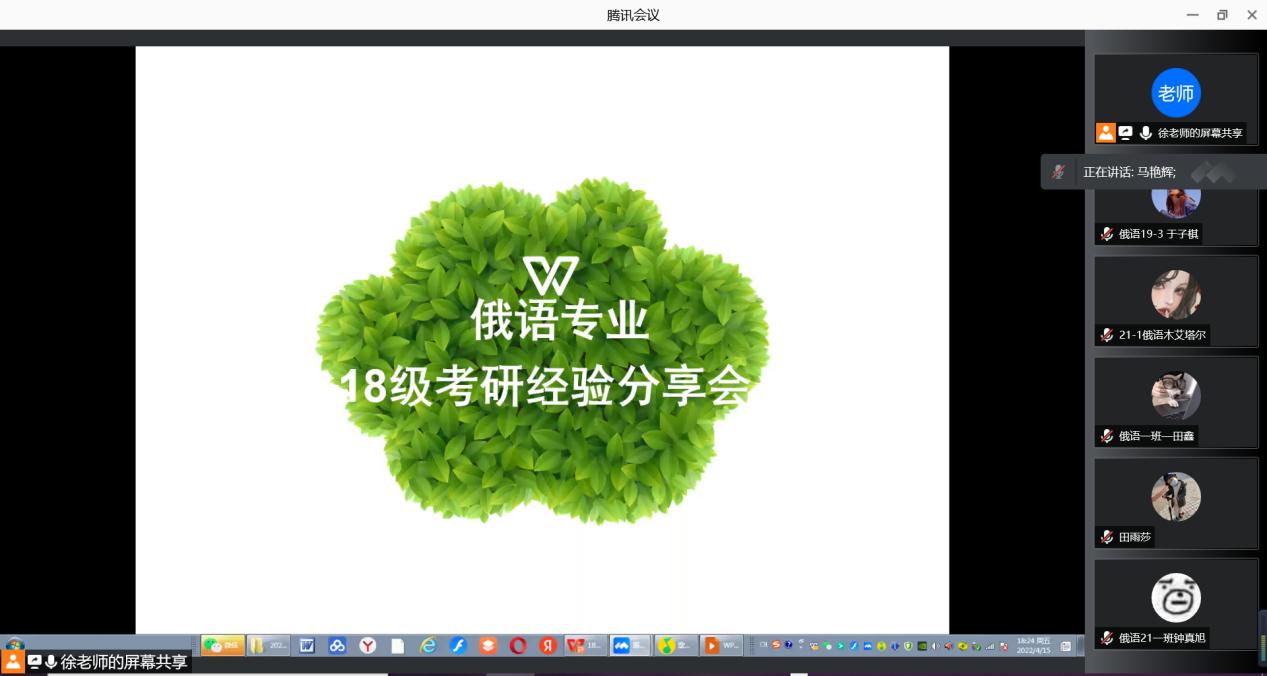Click muted mic icon beside 田雨莎
This screenshot has height=676, width=1267.
coord(1106,537)
